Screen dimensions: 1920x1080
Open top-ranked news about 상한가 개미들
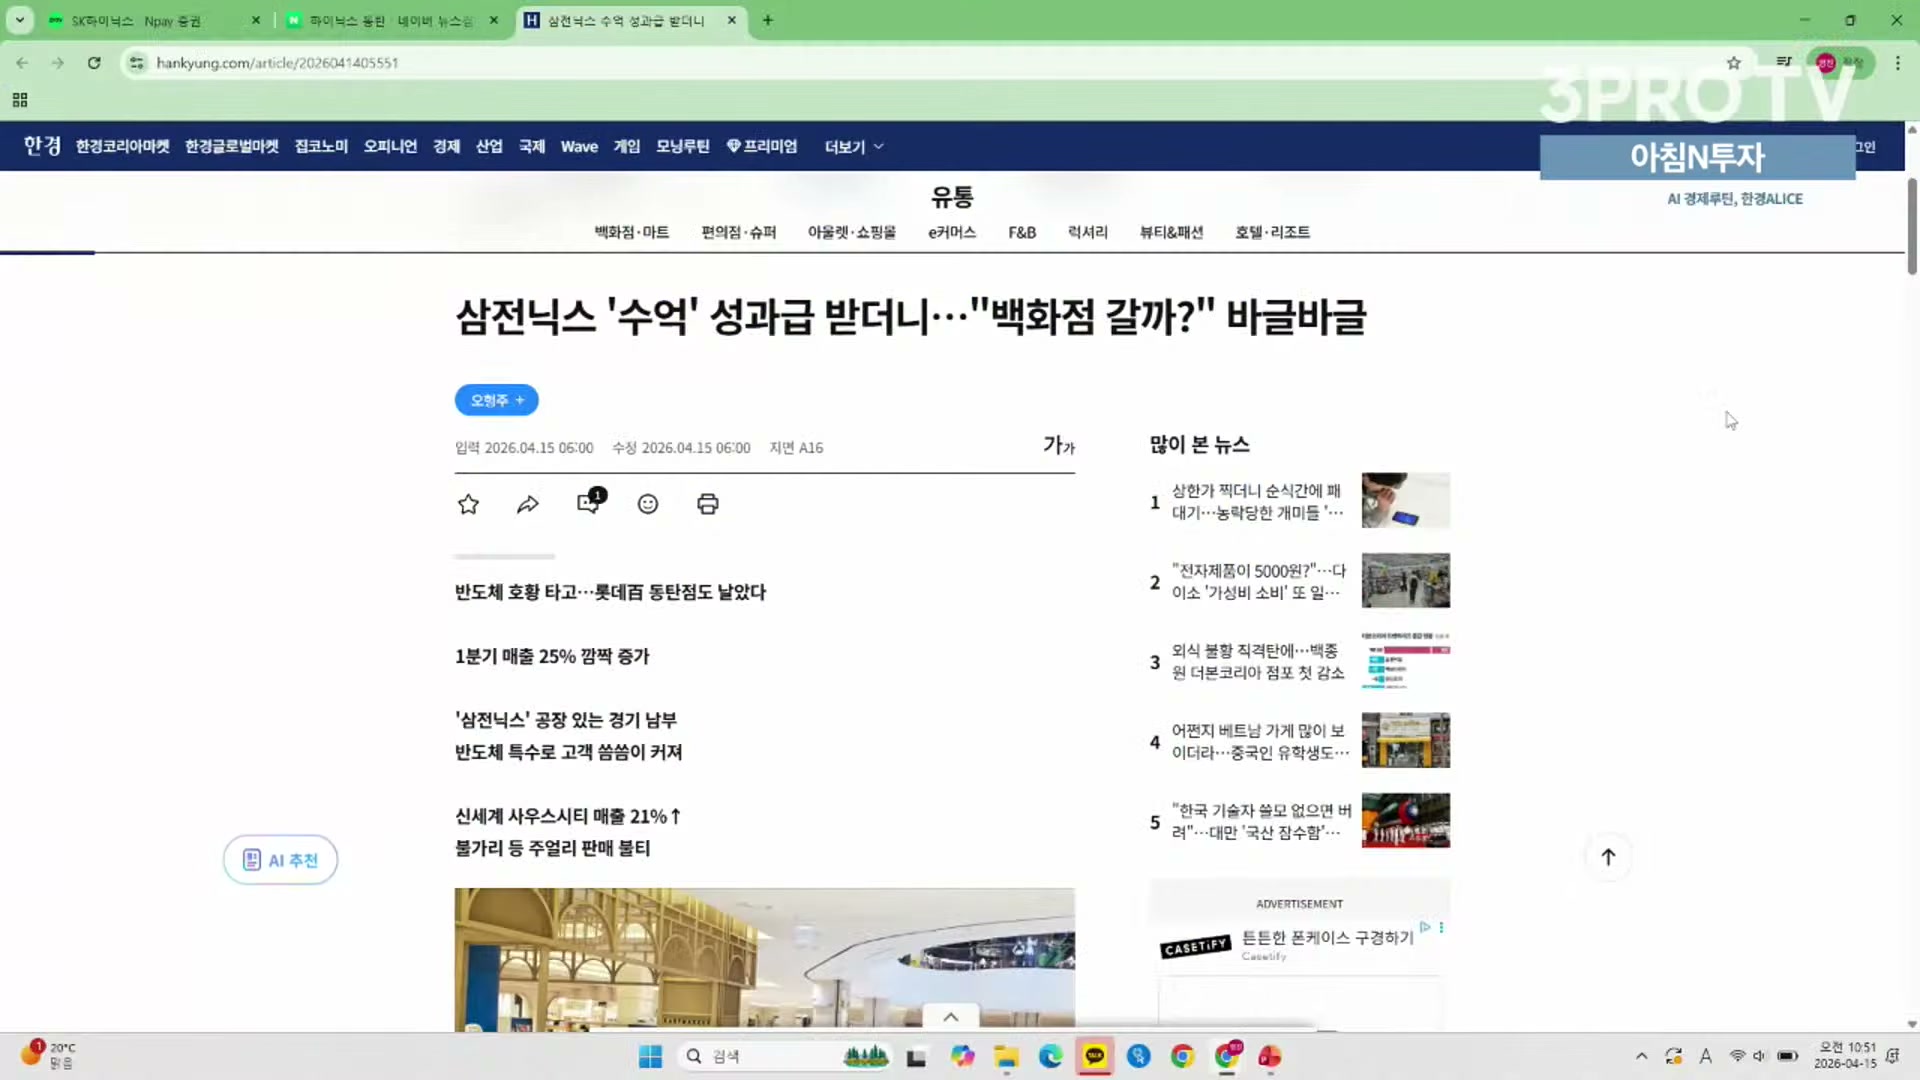[x=1256, y=501]
